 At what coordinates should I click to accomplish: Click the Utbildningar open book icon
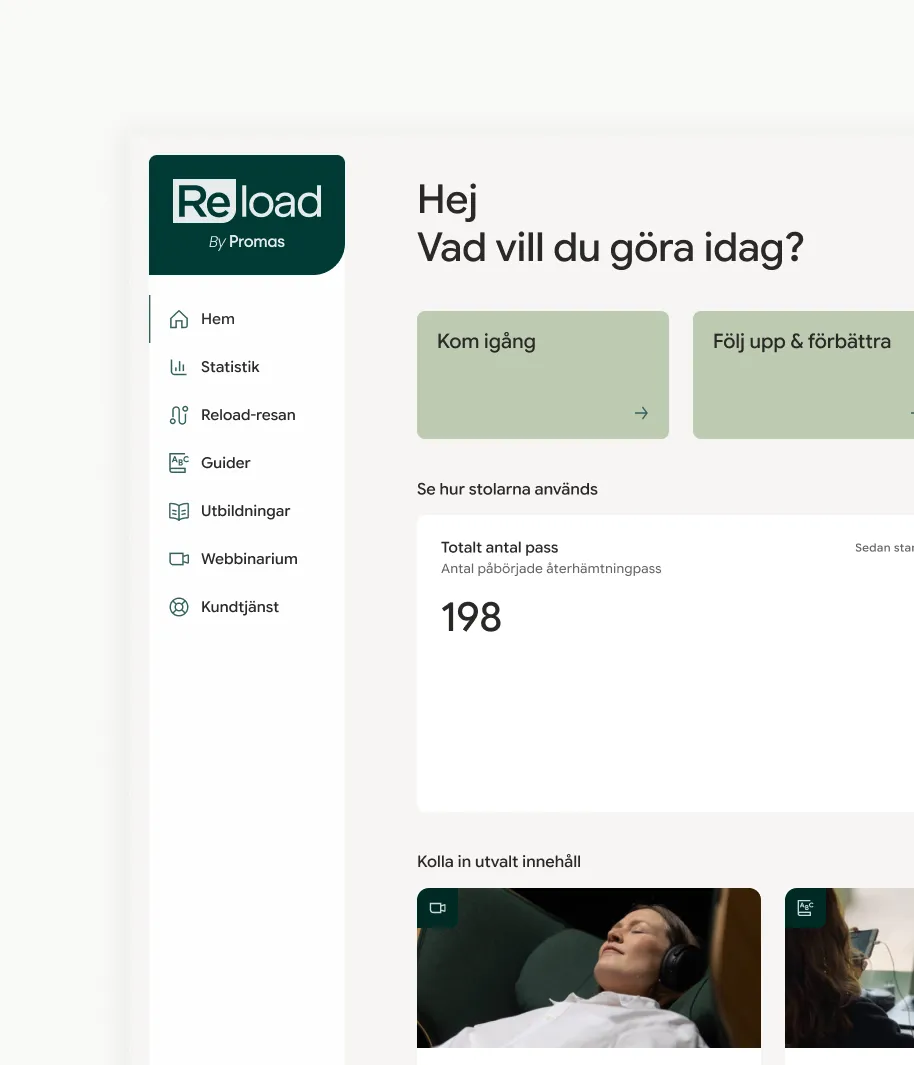(179, 511)
